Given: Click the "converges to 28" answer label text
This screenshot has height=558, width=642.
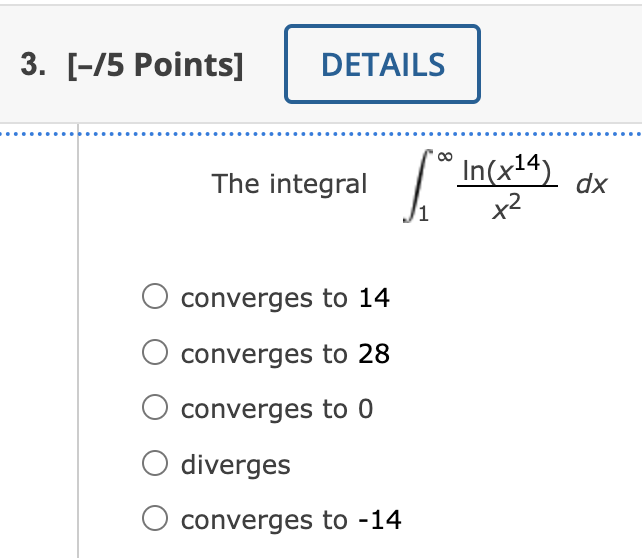Looking at the screenshot, I should click(x=285, y=353).
